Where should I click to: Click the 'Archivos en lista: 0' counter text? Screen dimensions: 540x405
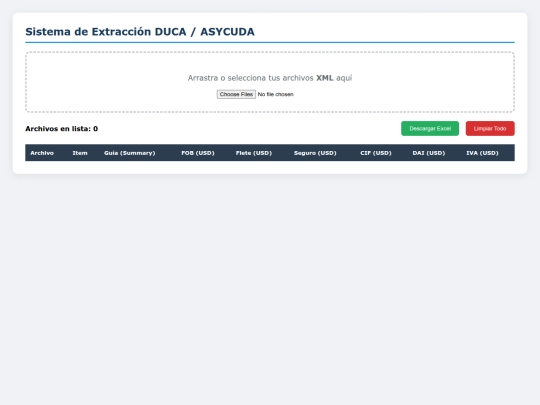[x=62, y=129]
